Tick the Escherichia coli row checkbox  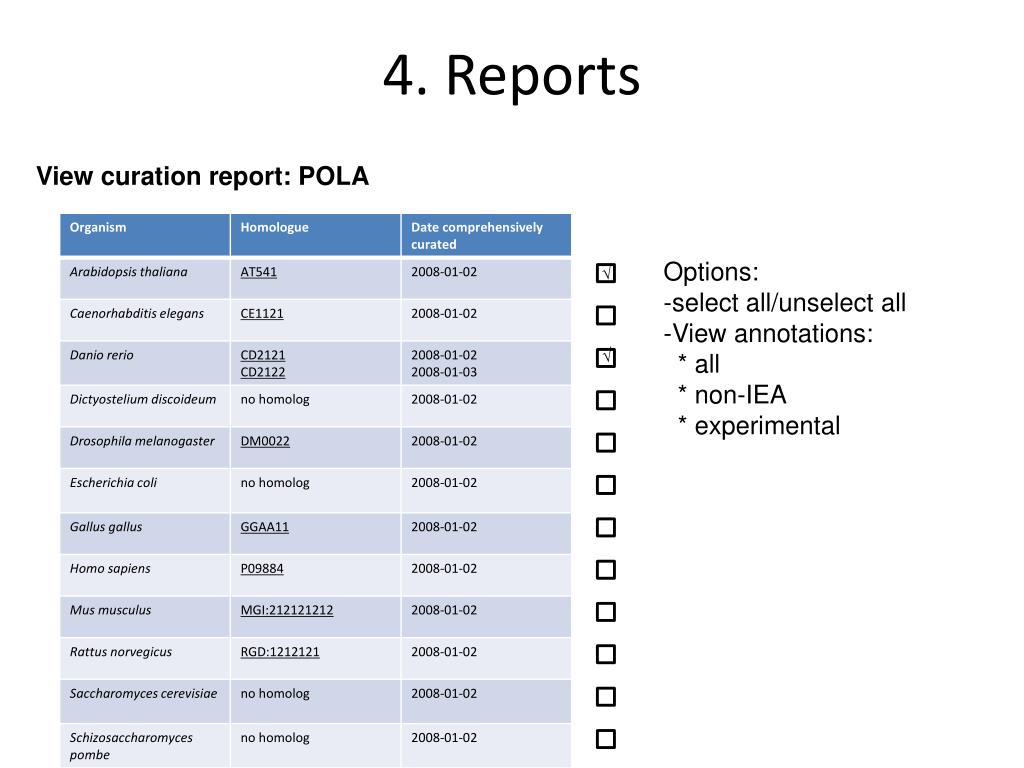[605, 485]
